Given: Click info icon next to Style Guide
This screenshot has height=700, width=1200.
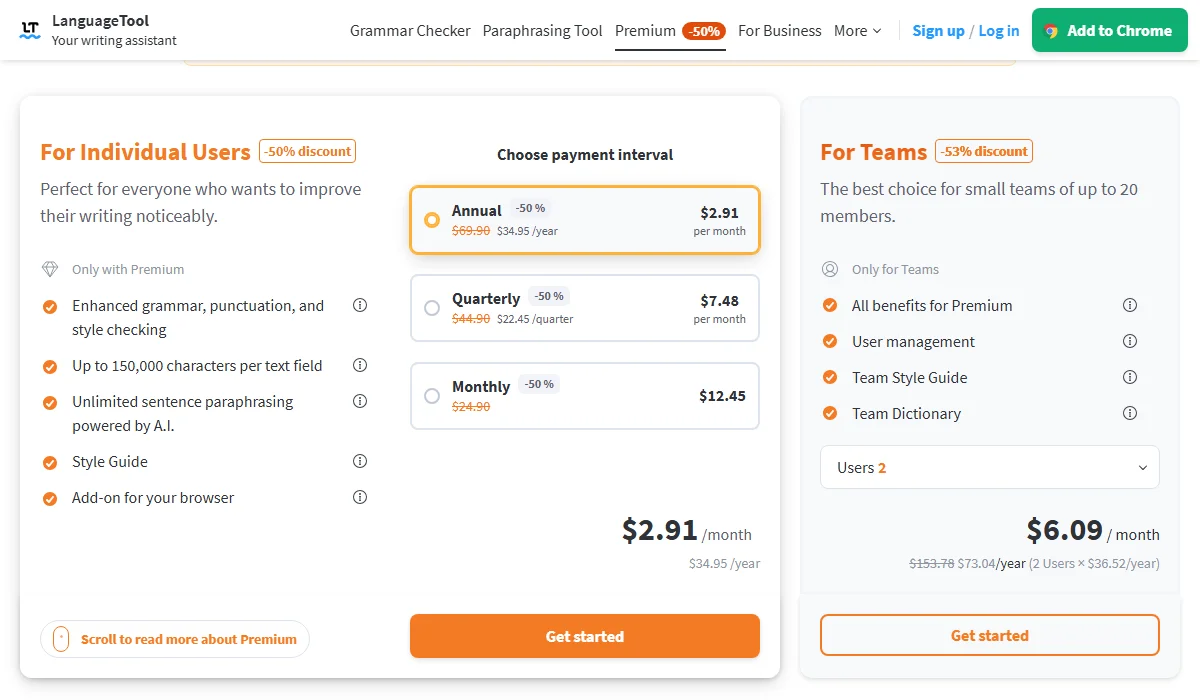Looking at the screenshot, I should pyautogui.click(x=360, y=461).
